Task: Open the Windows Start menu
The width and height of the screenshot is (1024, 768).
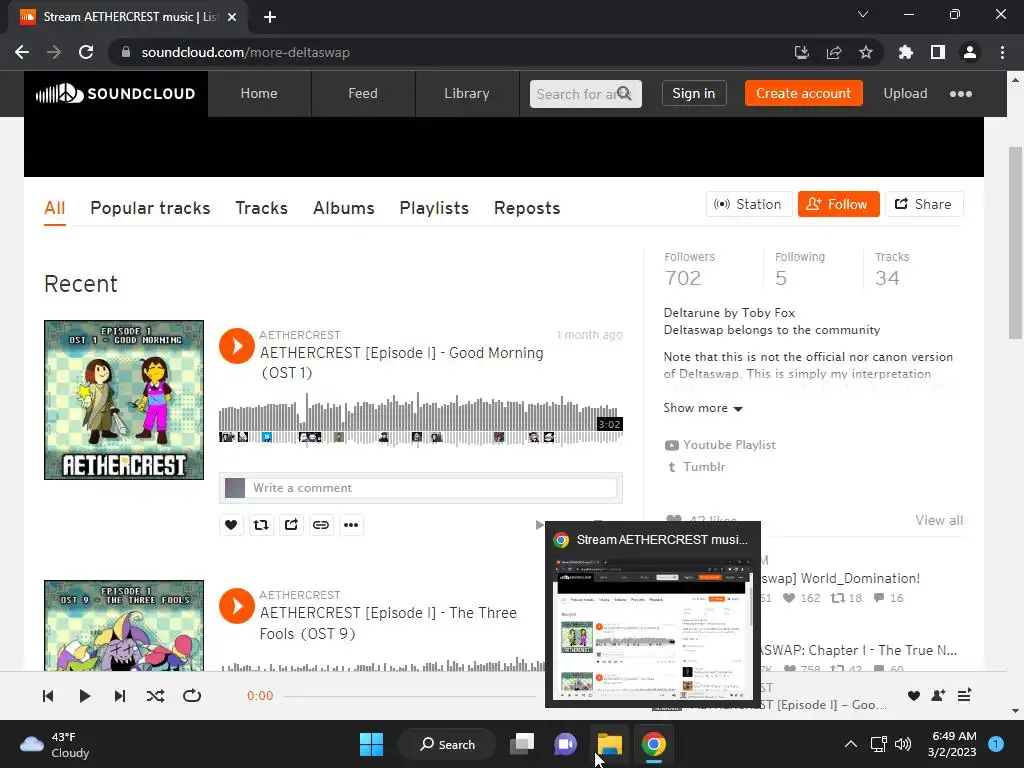Action: click(372, 744)
